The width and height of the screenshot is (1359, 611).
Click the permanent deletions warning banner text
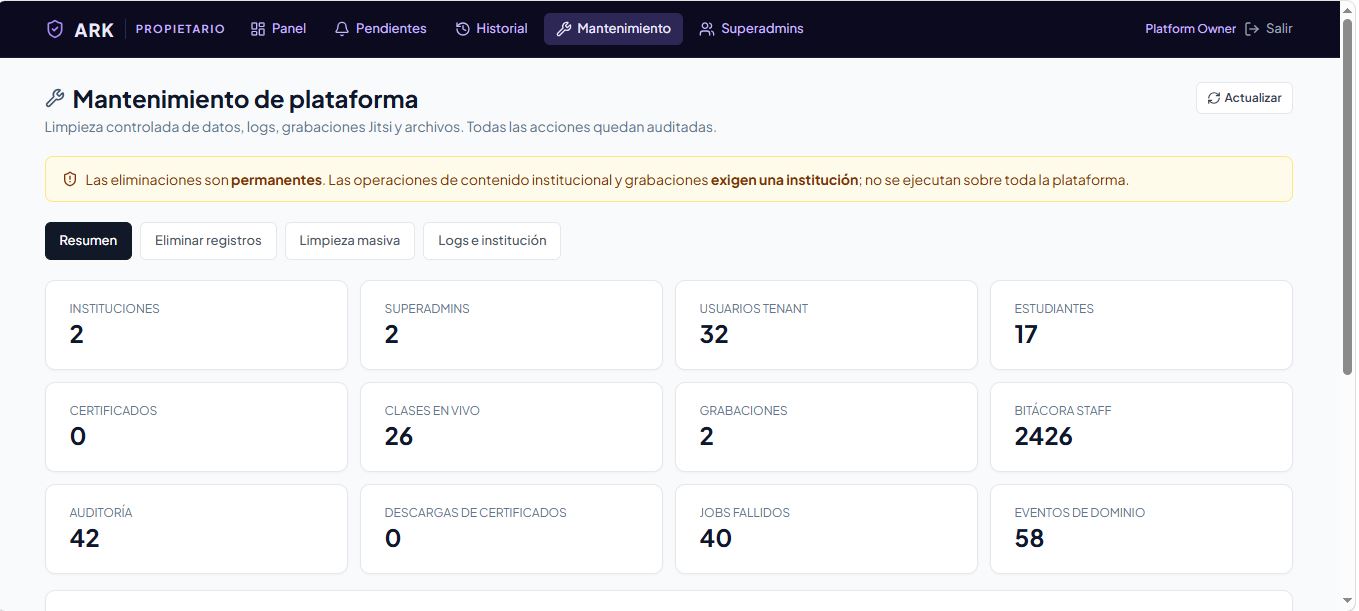[x=607, y=180]
